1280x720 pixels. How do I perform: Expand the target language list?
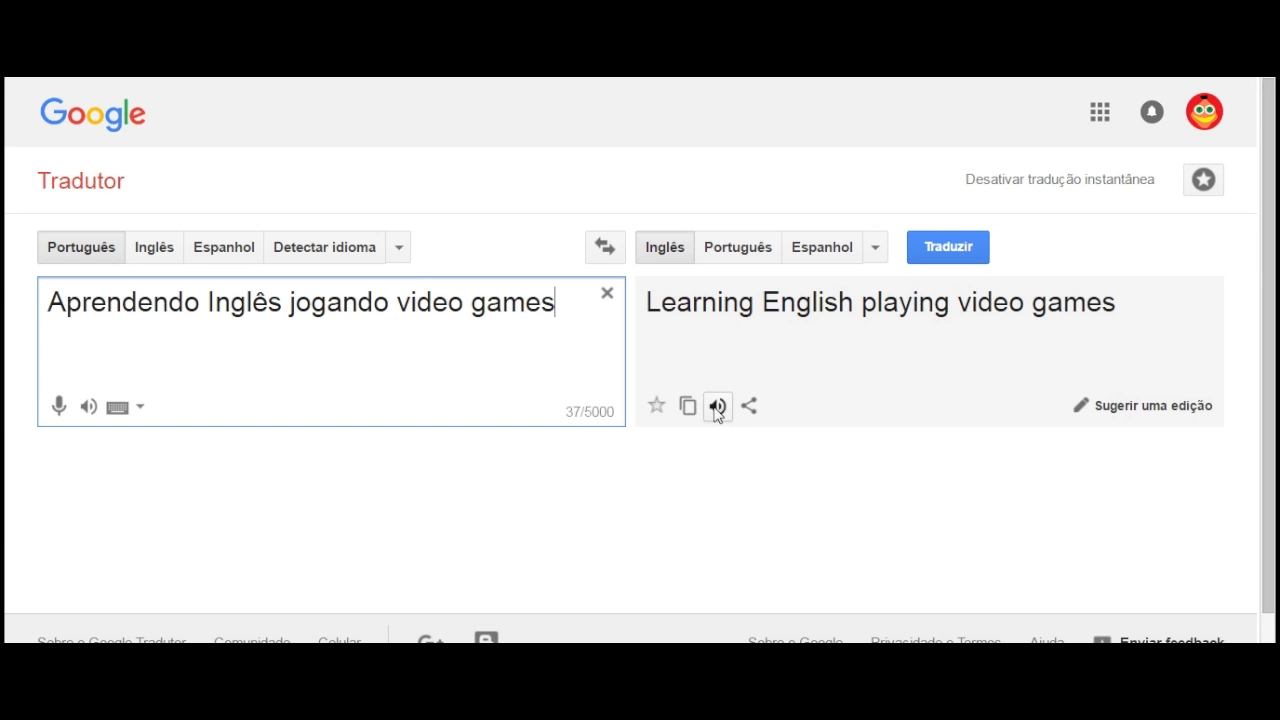coord(875,247)
